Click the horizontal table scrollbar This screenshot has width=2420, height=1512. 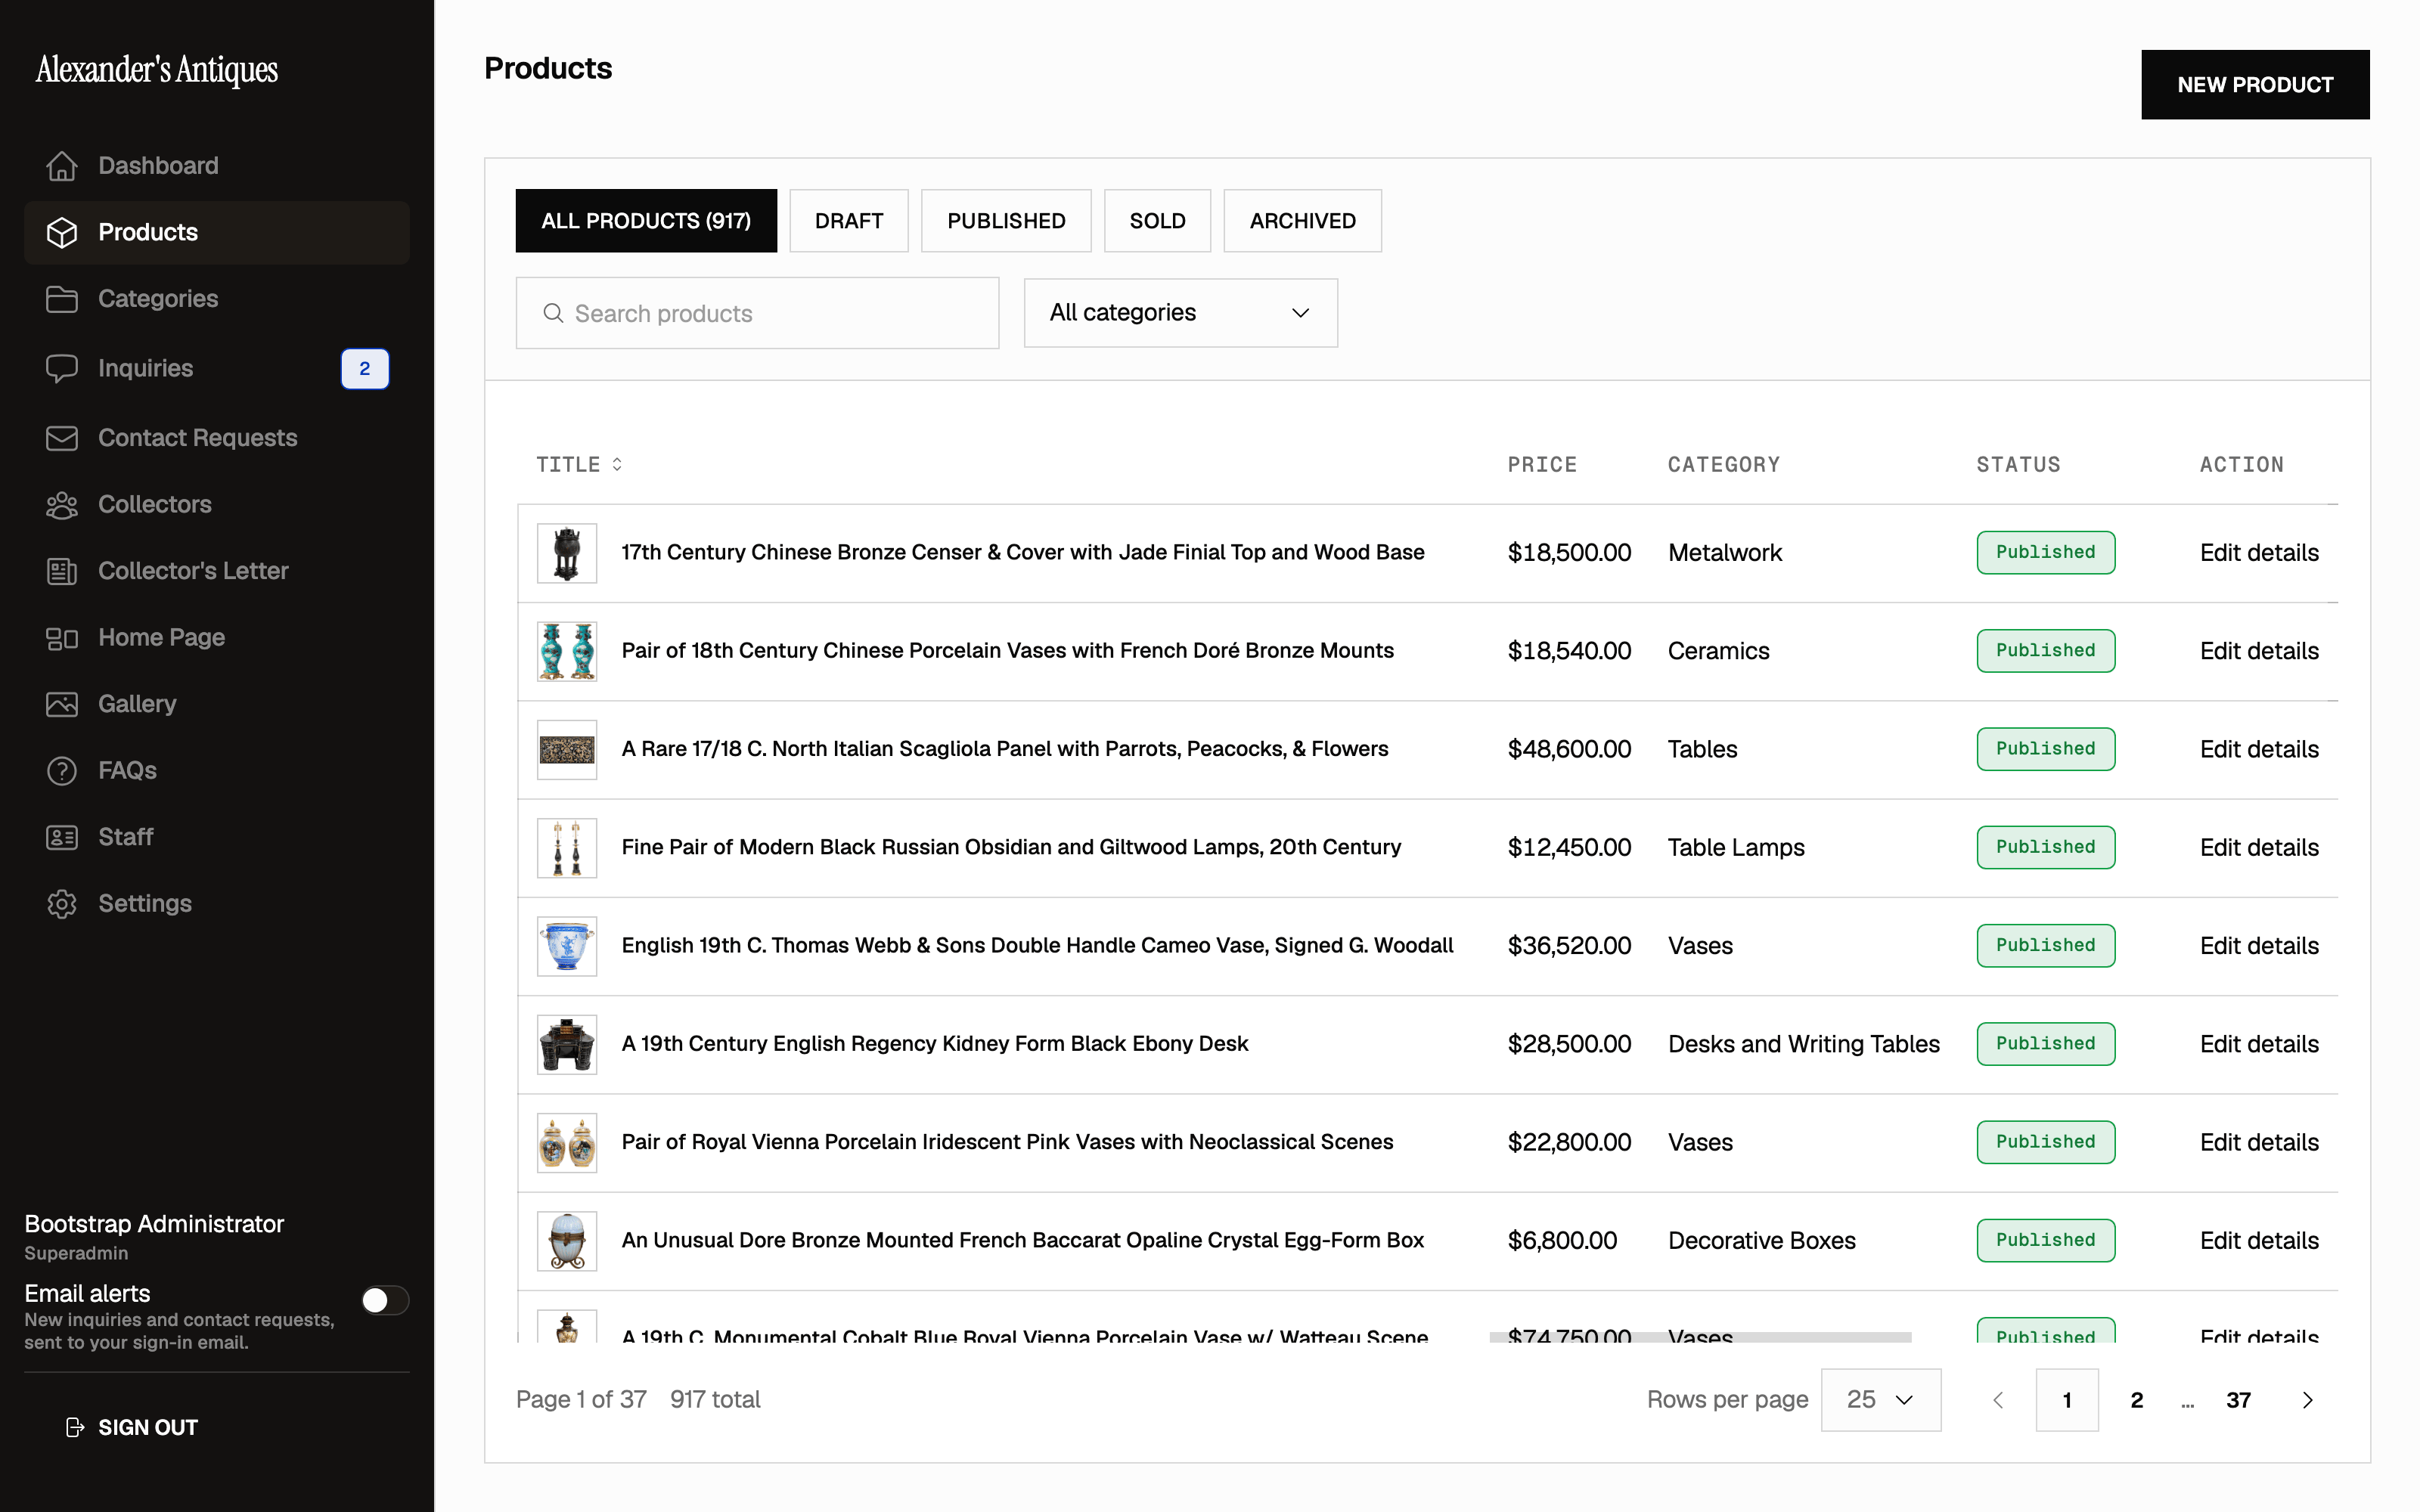click(x=1700, y=1337)
